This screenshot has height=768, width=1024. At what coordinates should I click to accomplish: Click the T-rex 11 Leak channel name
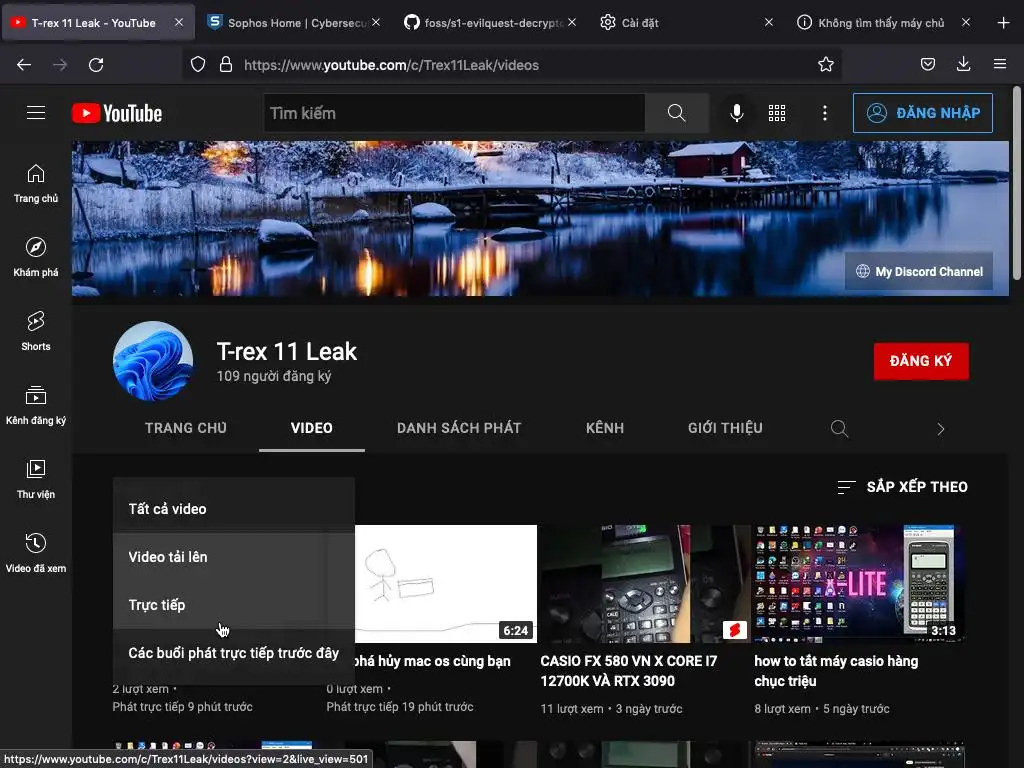pyautogui.click(x=287, y=351)
